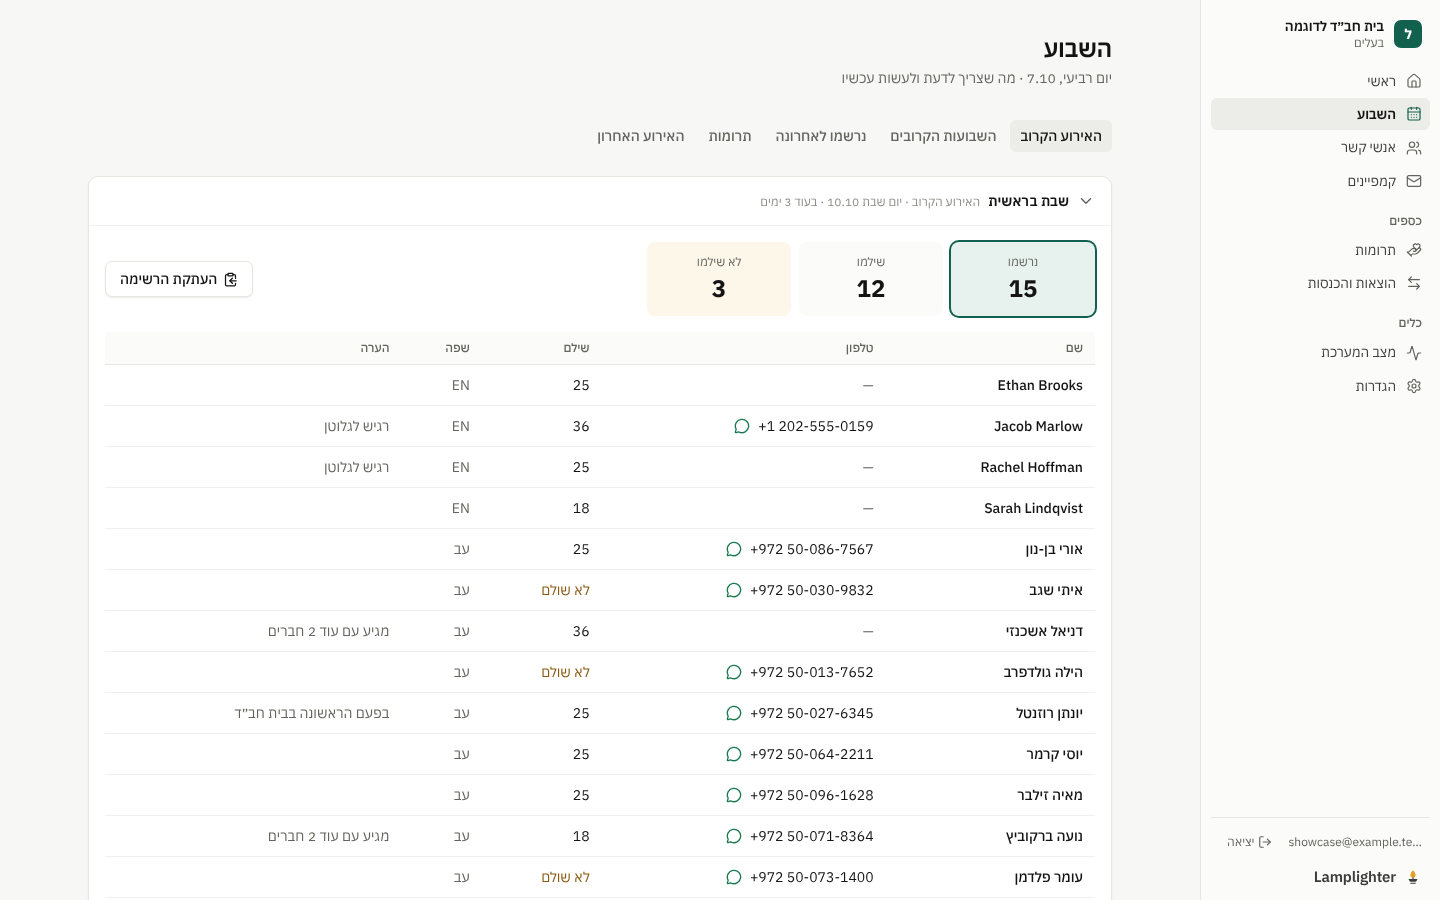1440x900 pixels.
Task: Click the showcase@example account email
Action: point(1355,842)
